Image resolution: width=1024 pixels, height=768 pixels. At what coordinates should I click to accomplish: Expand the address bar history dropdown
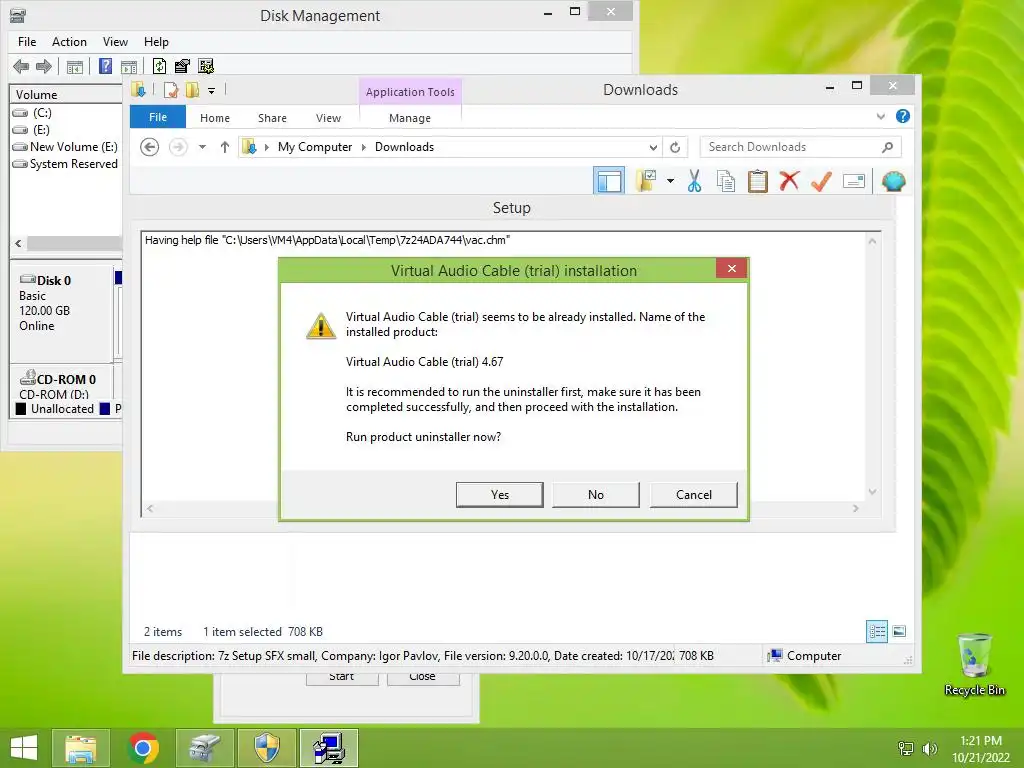[x=652, y=148]
